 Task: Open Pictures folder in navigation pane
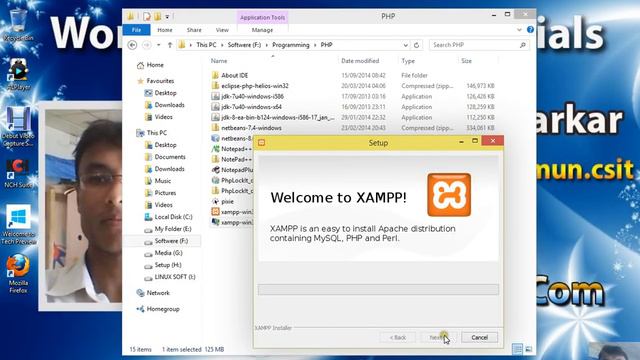coord(160,193)
